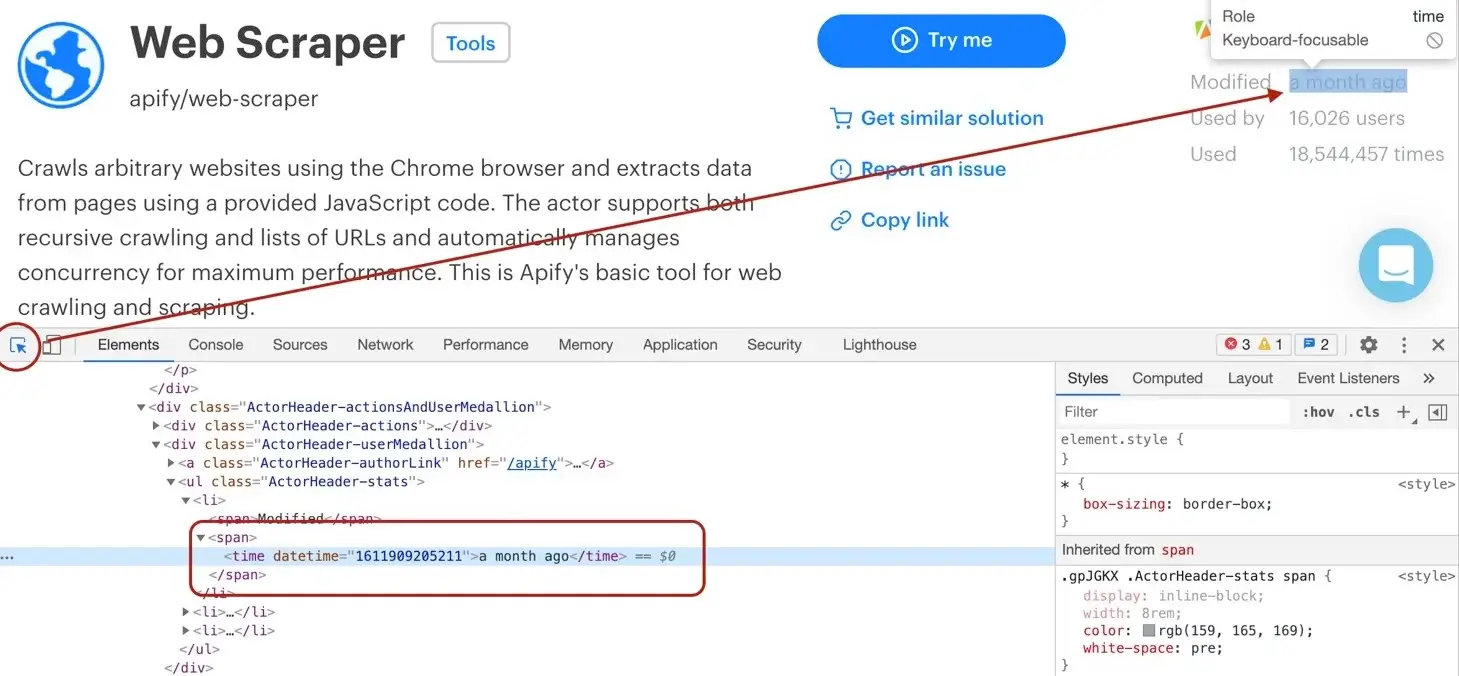
Task: Collapse the ActorHeader-userMedallion div
Action: coord(156,444)
